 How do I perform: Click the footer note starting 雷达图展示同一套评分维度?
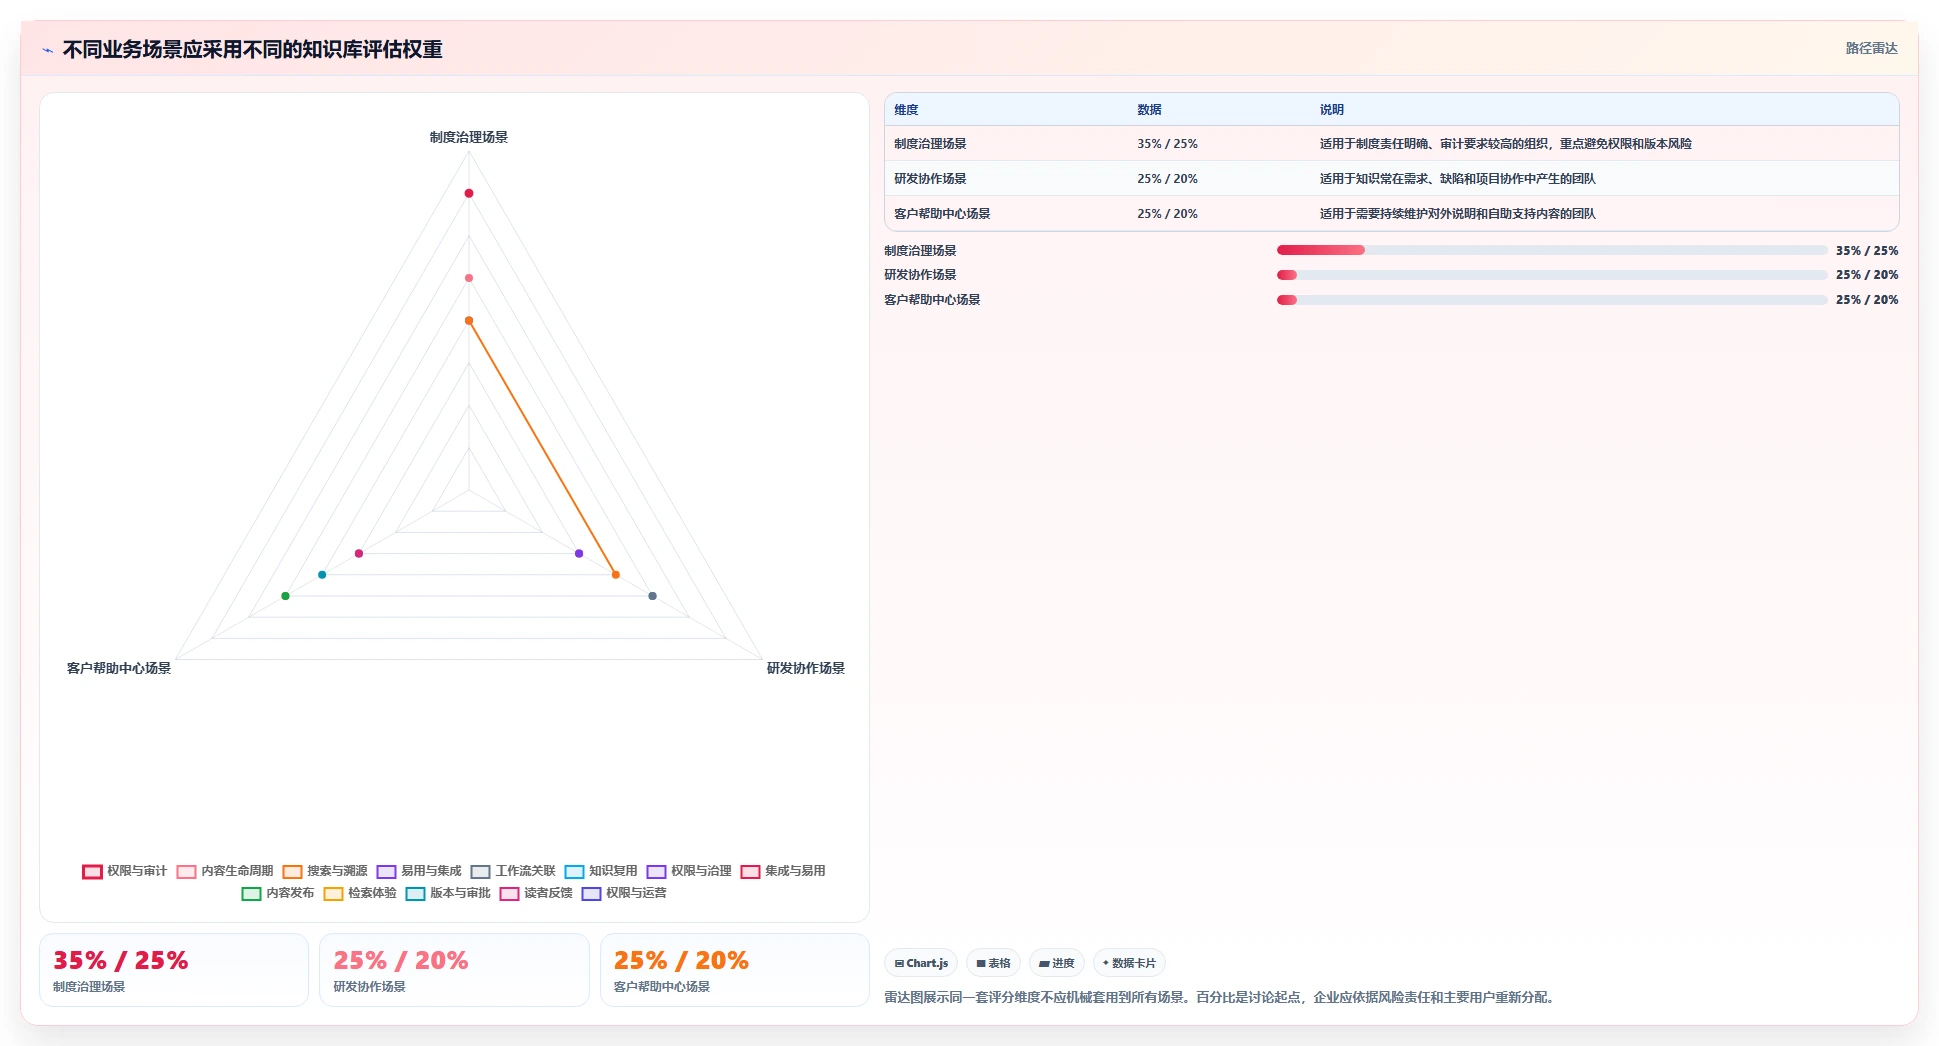[x=1221, y=997]
